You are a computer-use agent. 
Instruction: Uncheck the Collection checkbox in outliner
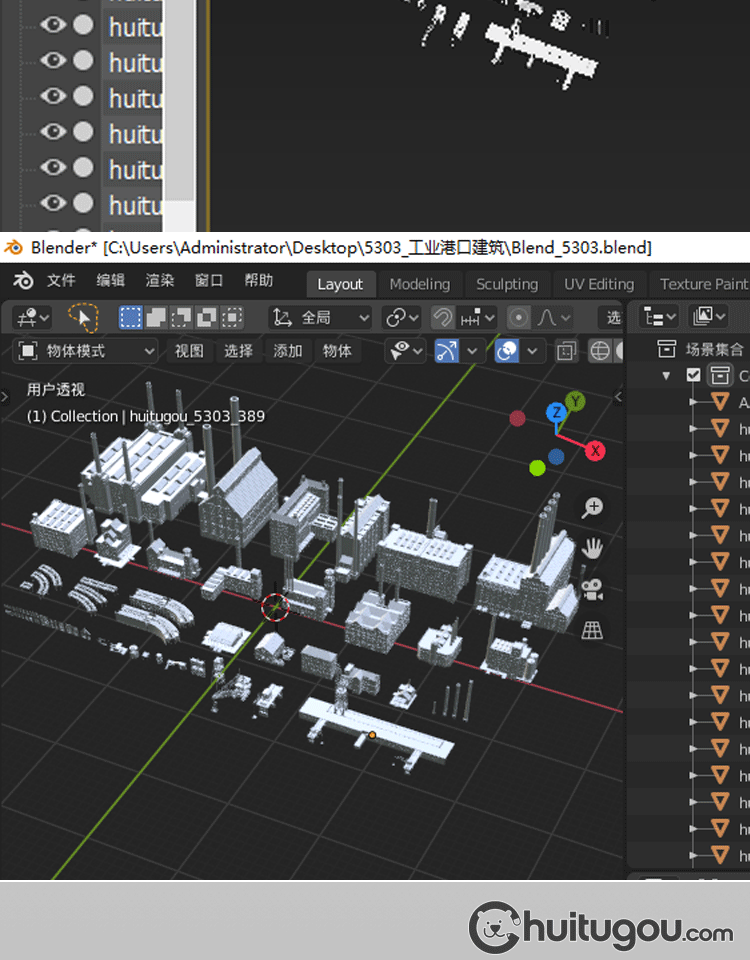click(694, 376)
